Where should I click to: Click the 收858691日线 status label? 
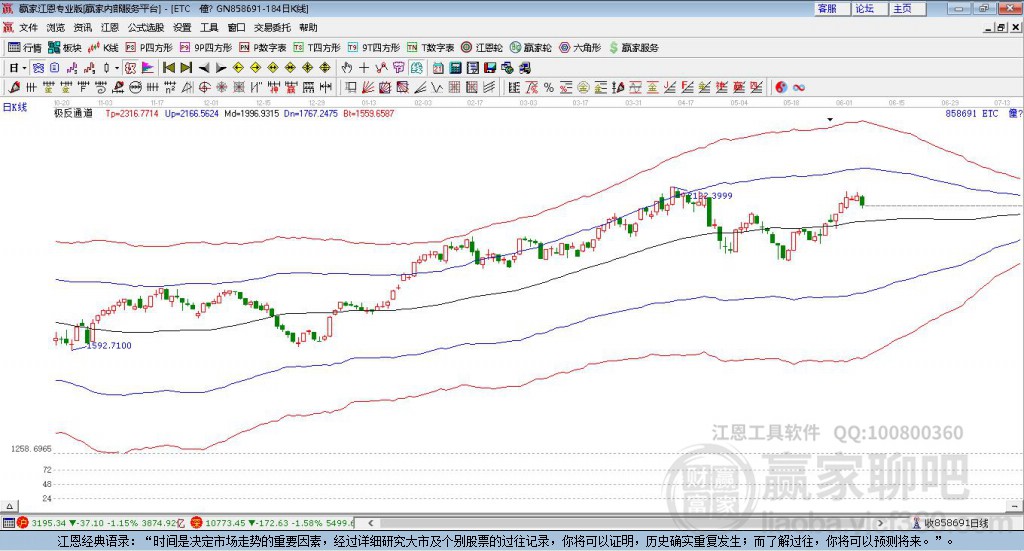(x=957, y=523)
